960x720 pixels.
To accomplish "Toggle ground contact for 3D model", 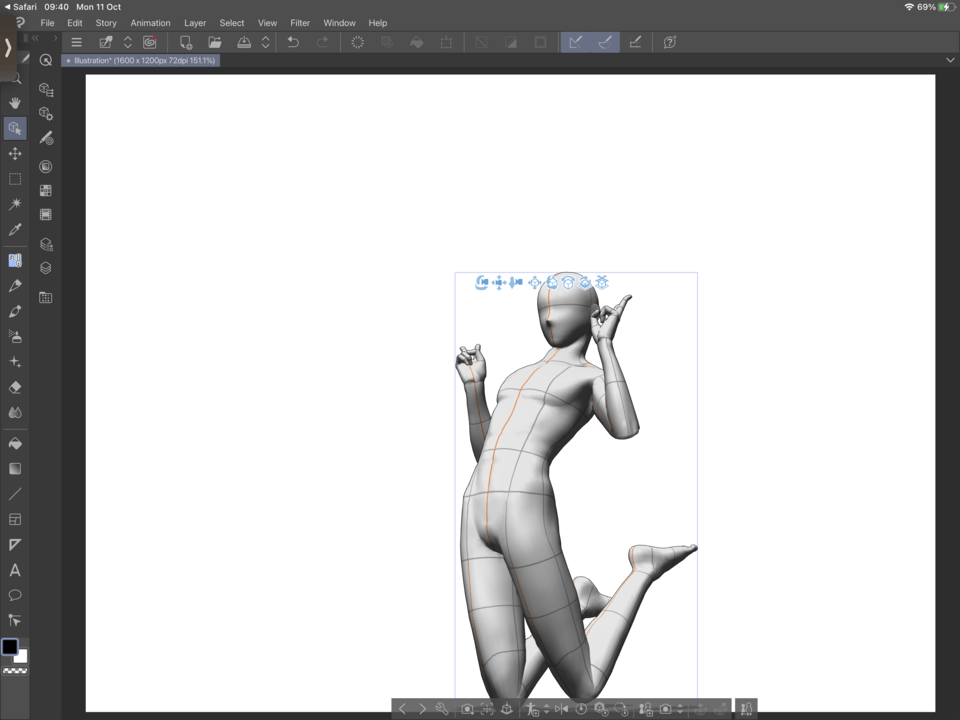I will [x=506, y=708].
